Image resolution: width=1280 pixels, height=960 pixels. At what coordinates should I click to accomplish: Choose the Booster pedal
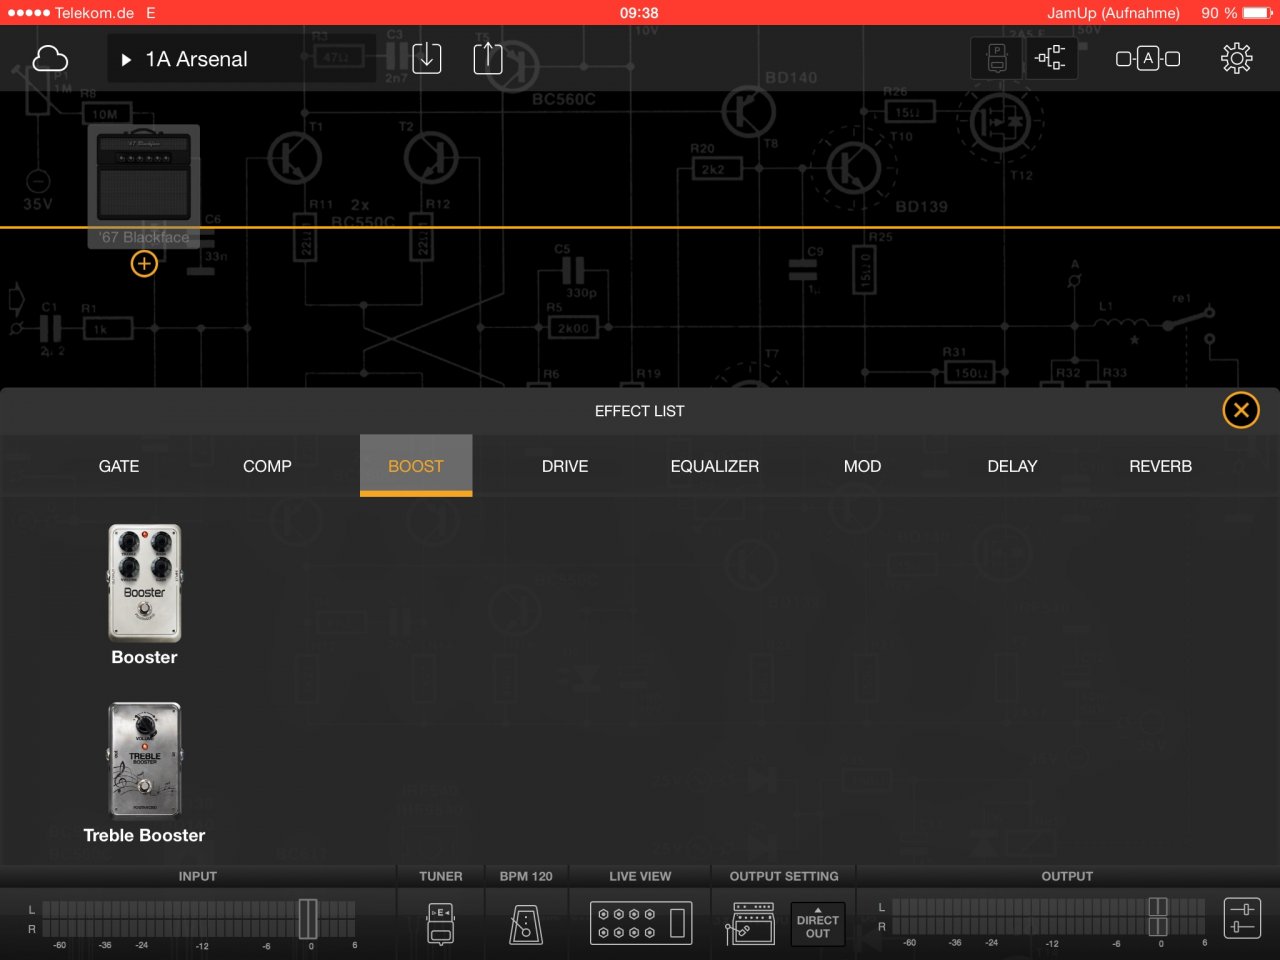click(x=145, y=583)
